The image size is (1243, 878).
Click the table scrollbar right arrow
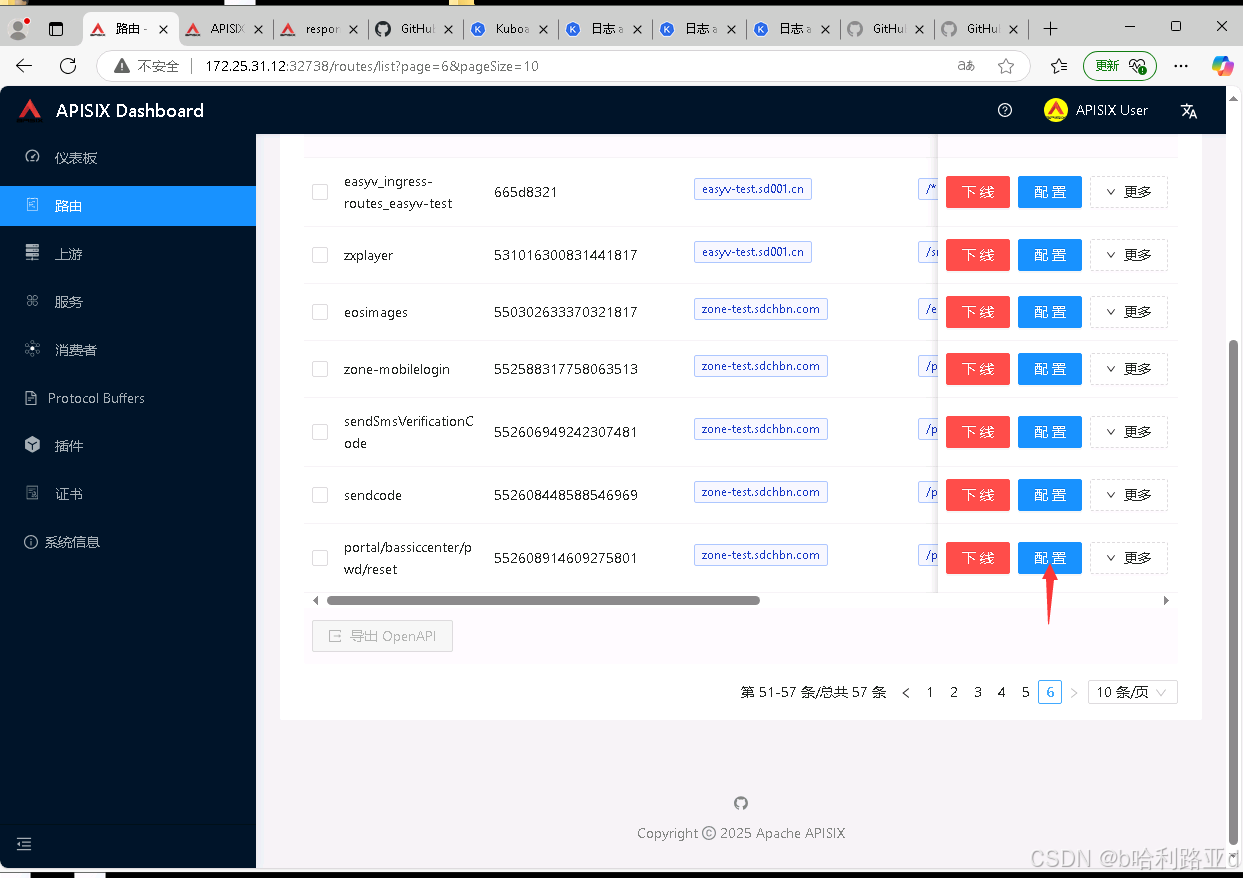[1166, 601]
